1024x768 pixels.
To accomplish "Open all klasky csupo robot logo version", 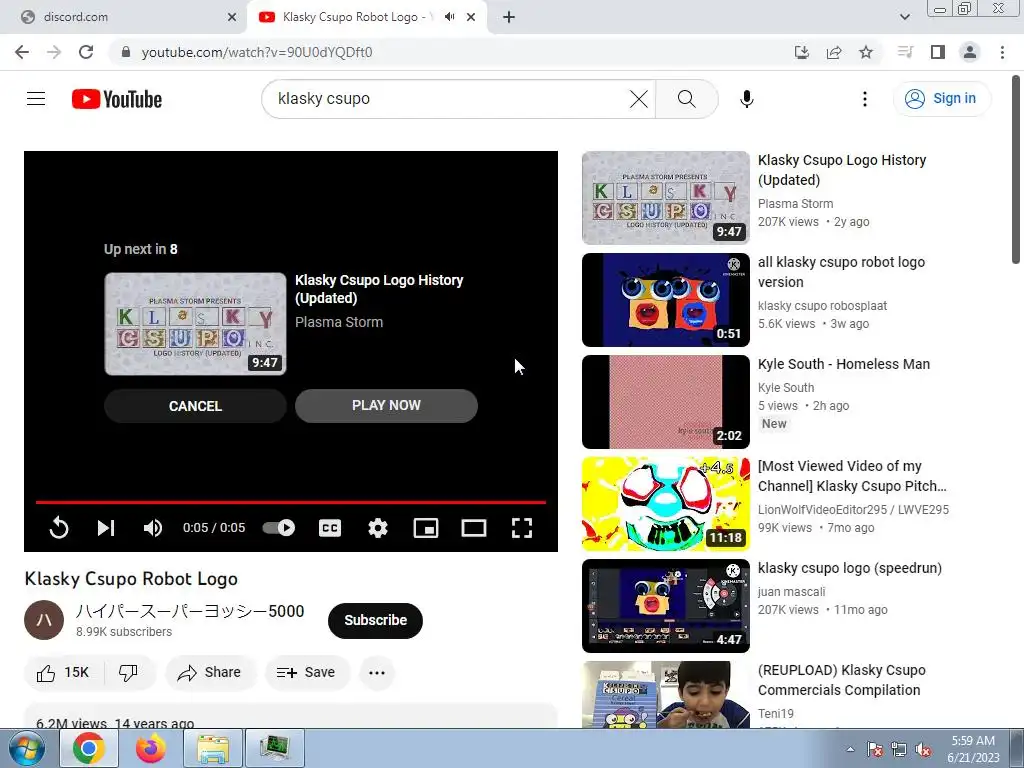I will pos(841,272).
